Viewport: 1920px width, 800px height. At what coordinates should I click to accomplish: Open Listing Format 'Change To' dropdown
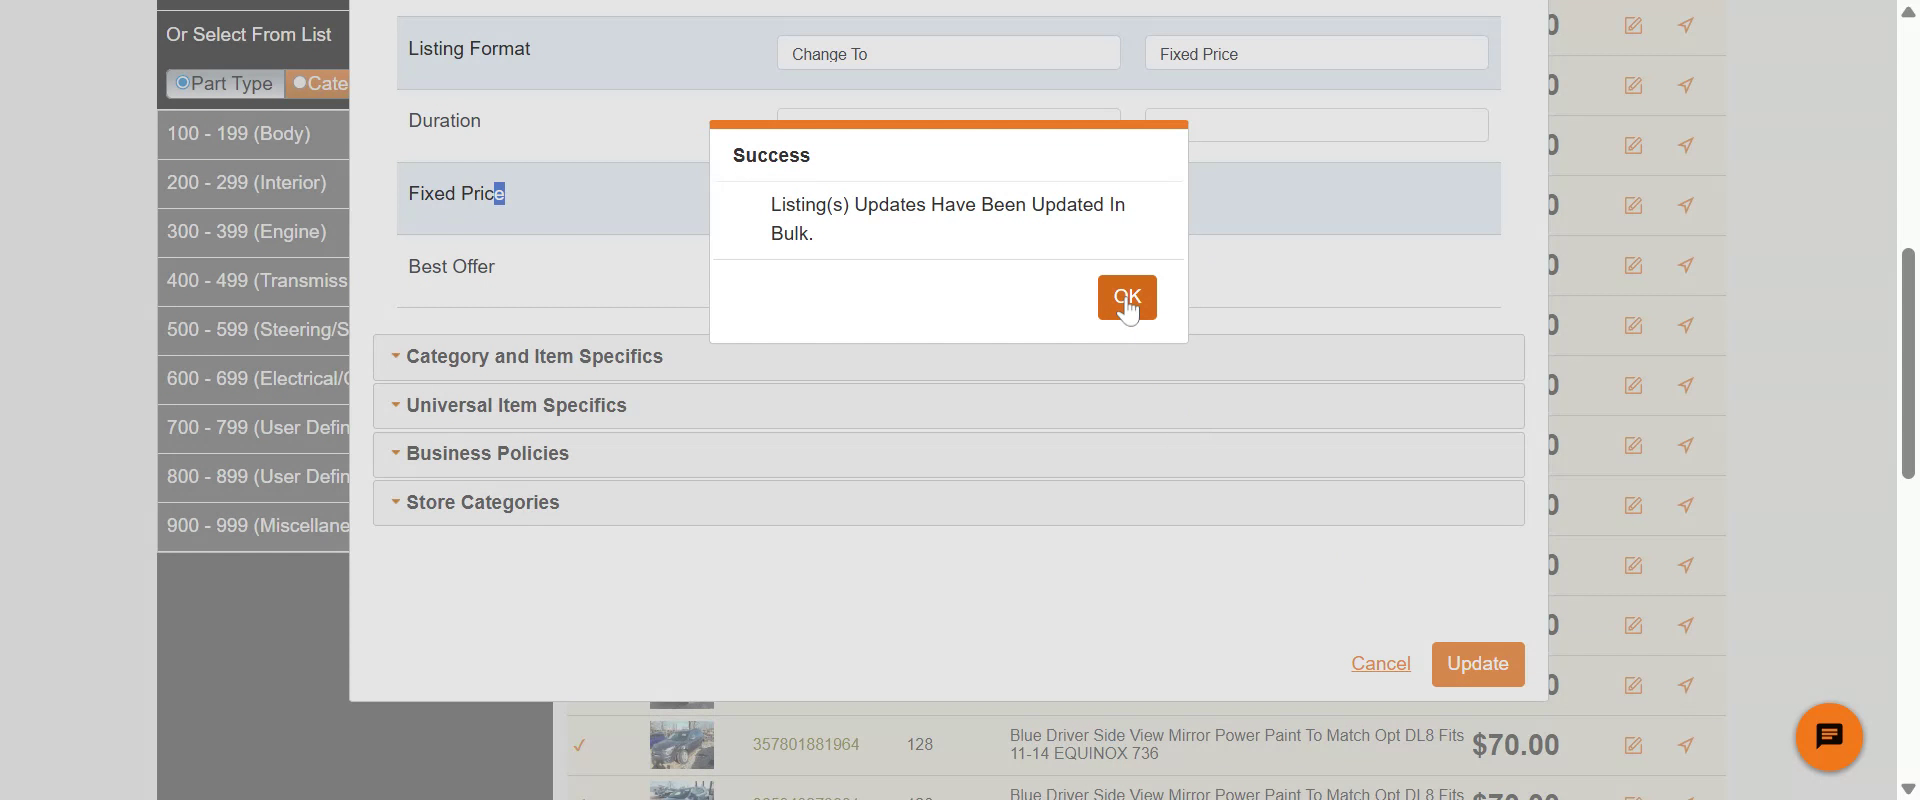(x=948, y=53)
